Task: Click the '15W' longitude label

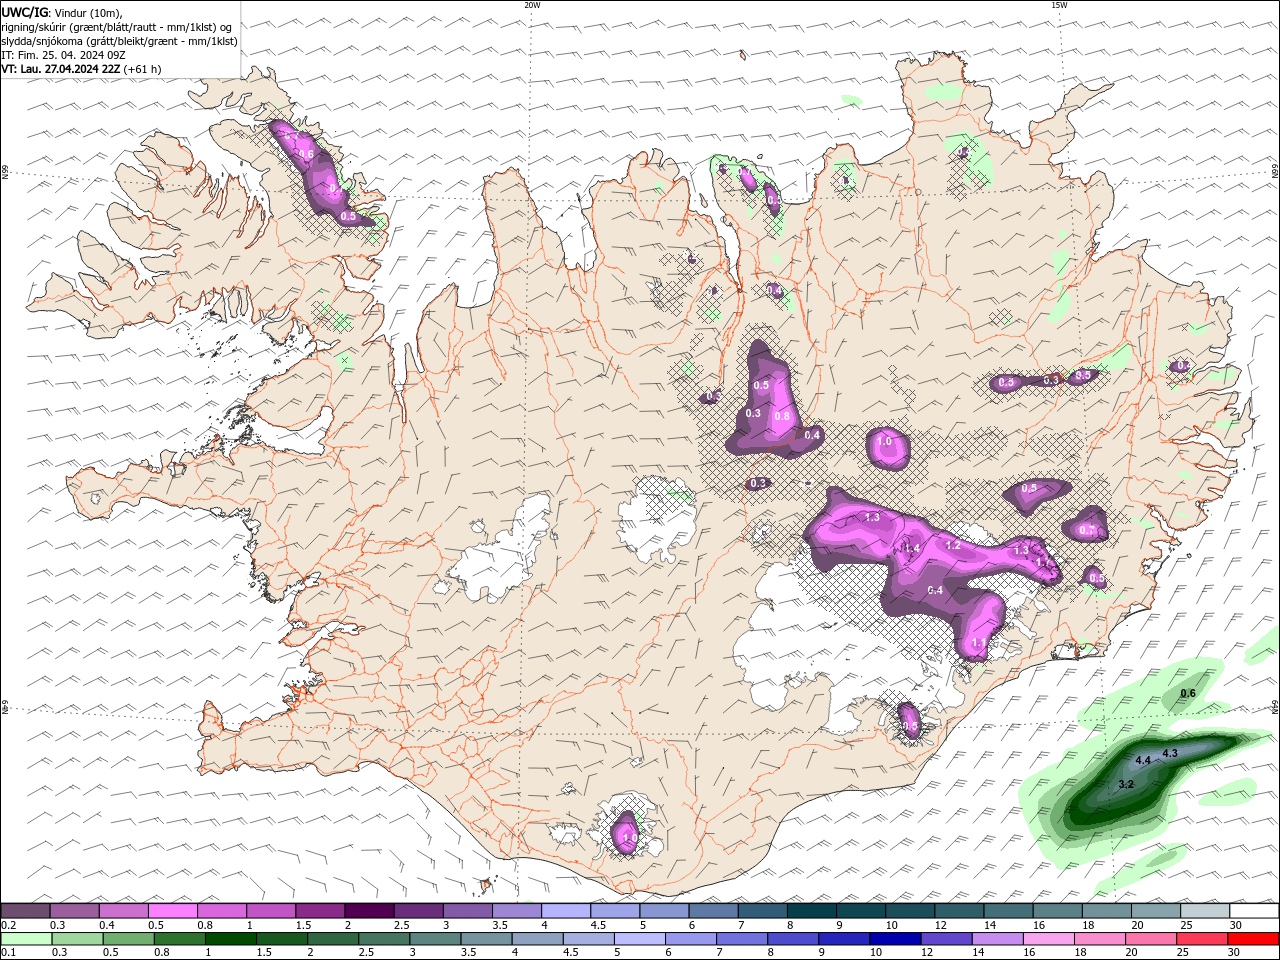Action: click(x=1059, y=5)
